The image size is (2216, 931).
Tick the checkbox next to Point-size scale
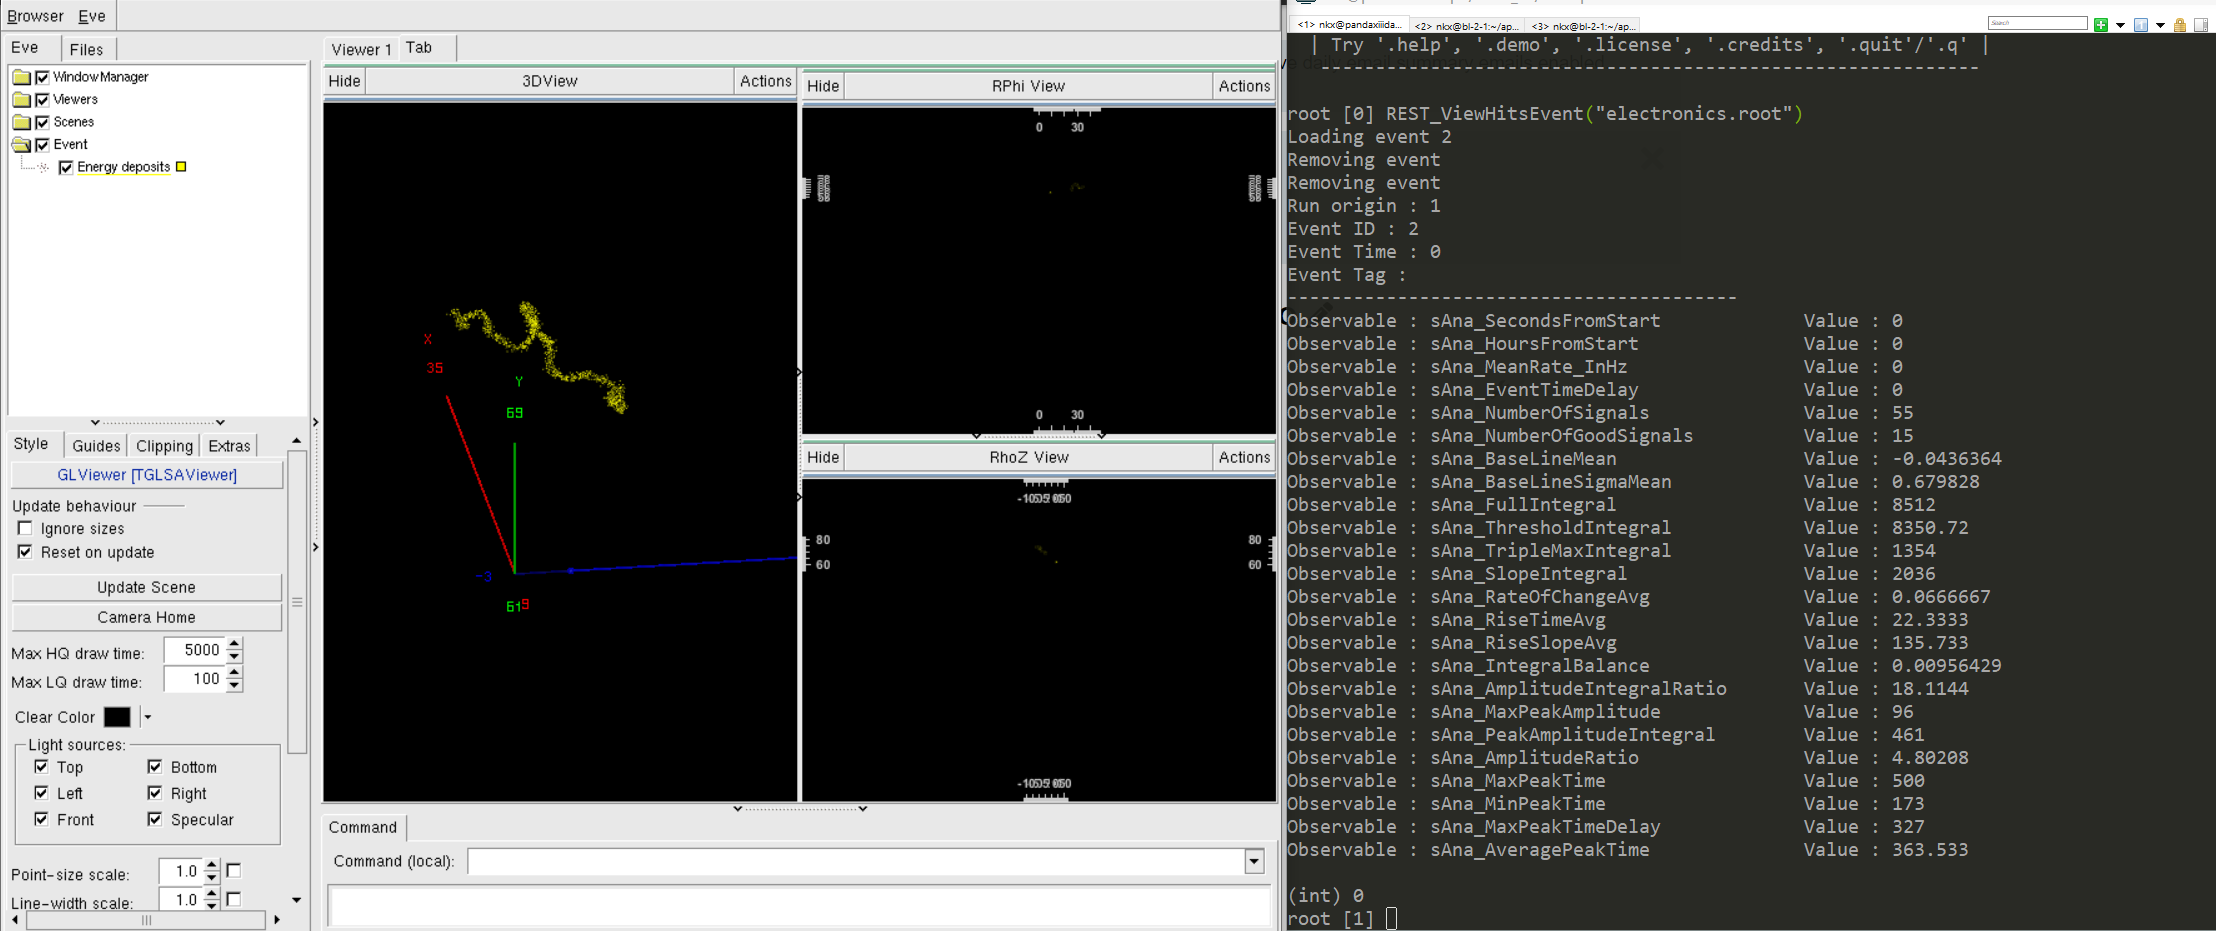(234, 871)
